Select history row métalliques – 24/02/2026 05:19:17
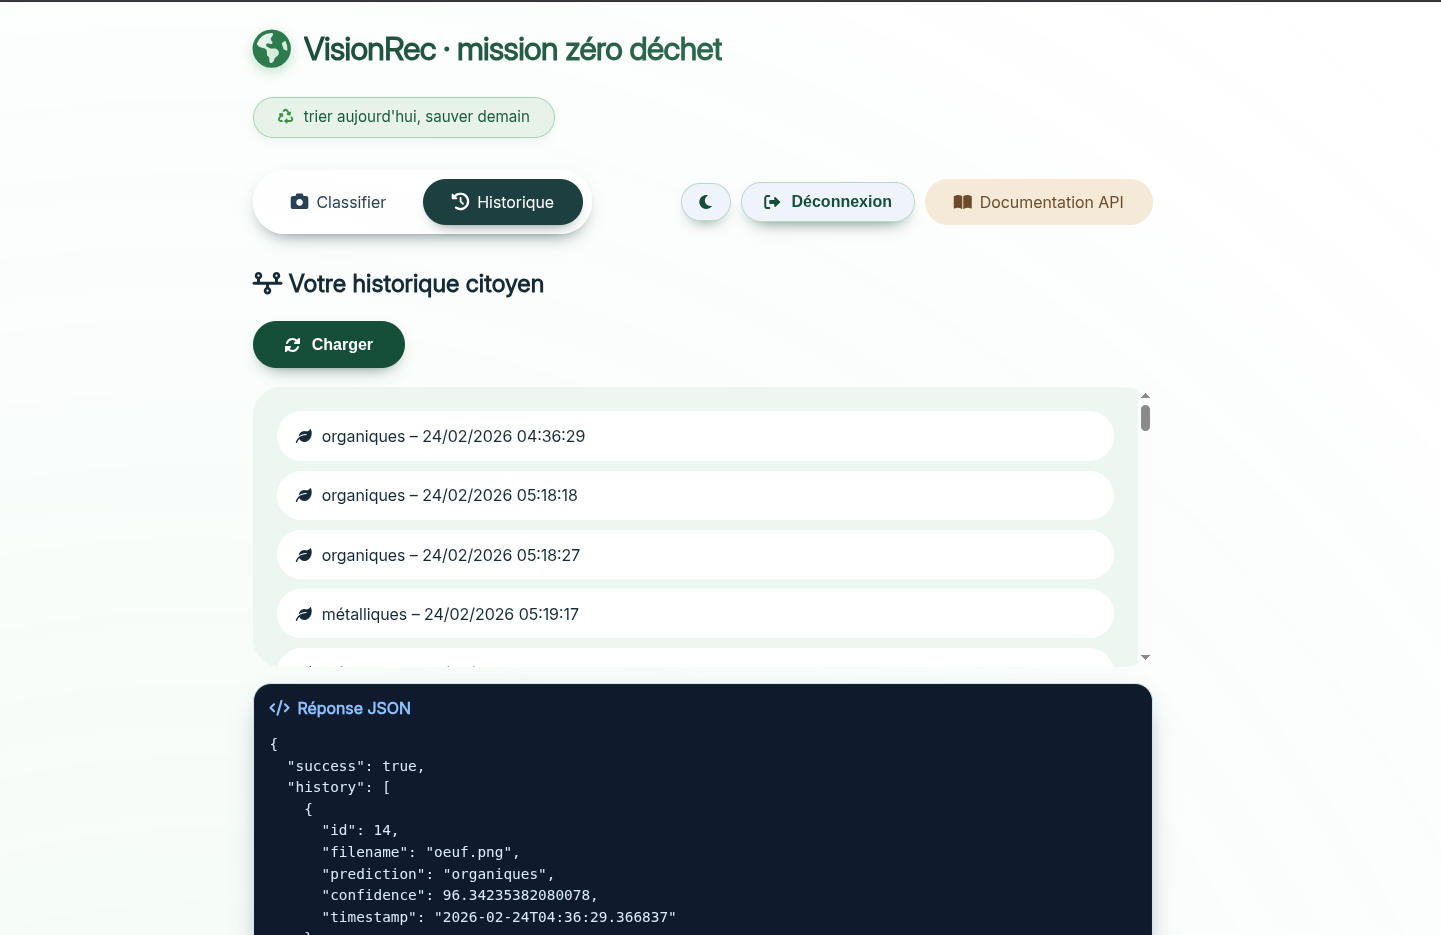The image size is (1441, 935). tap(695, 614)
